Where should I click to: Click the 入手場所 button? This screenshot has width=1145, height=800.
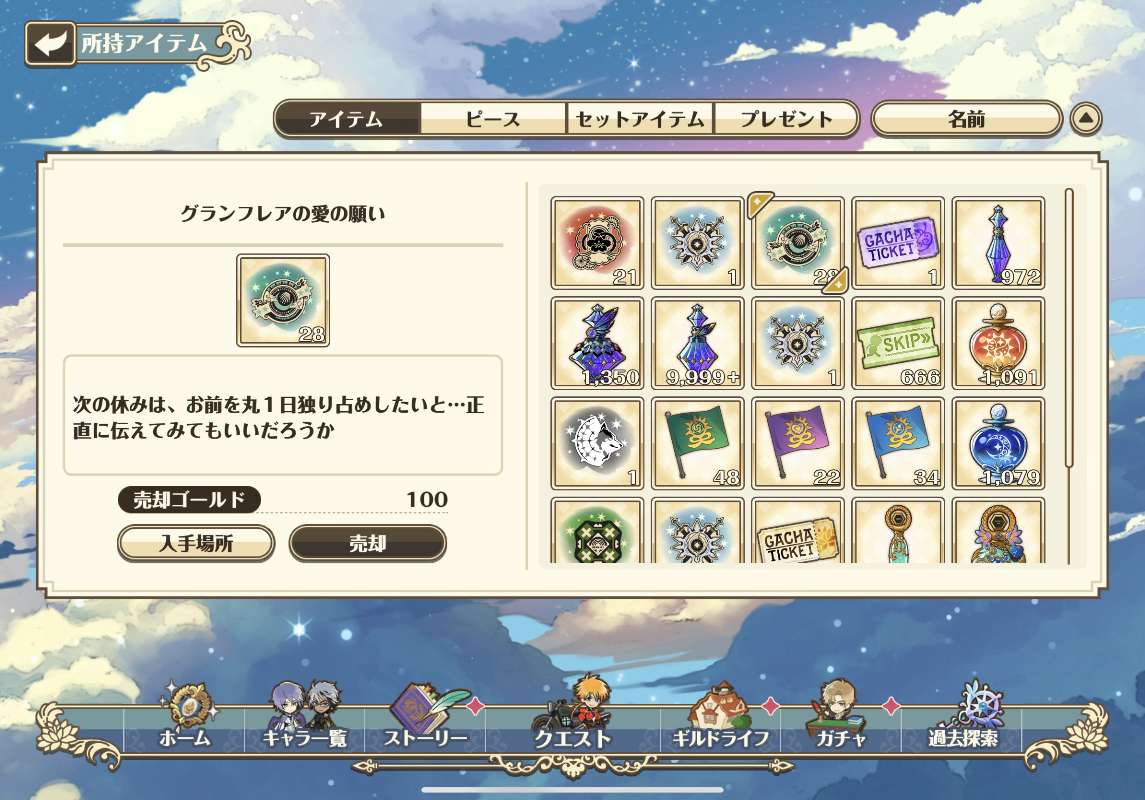click(x=196, y=543)
